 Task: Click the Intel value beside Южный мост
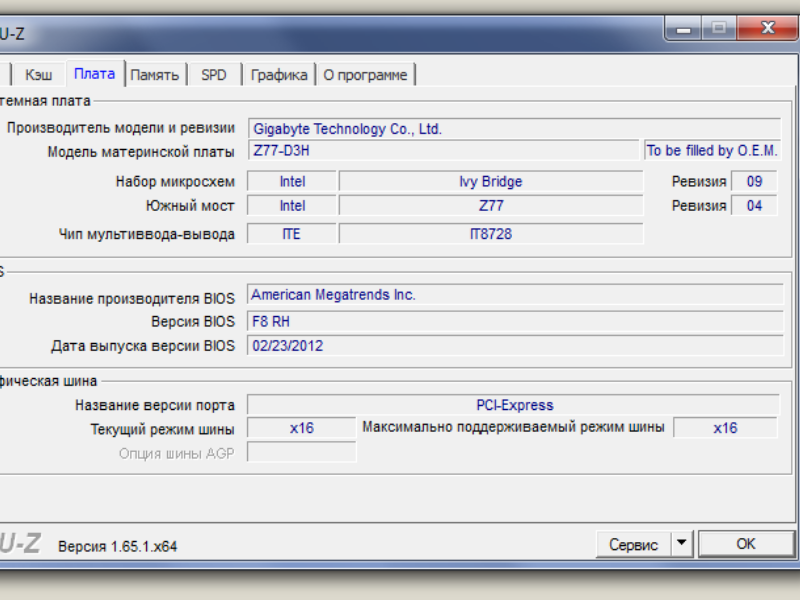coord(292,206)
